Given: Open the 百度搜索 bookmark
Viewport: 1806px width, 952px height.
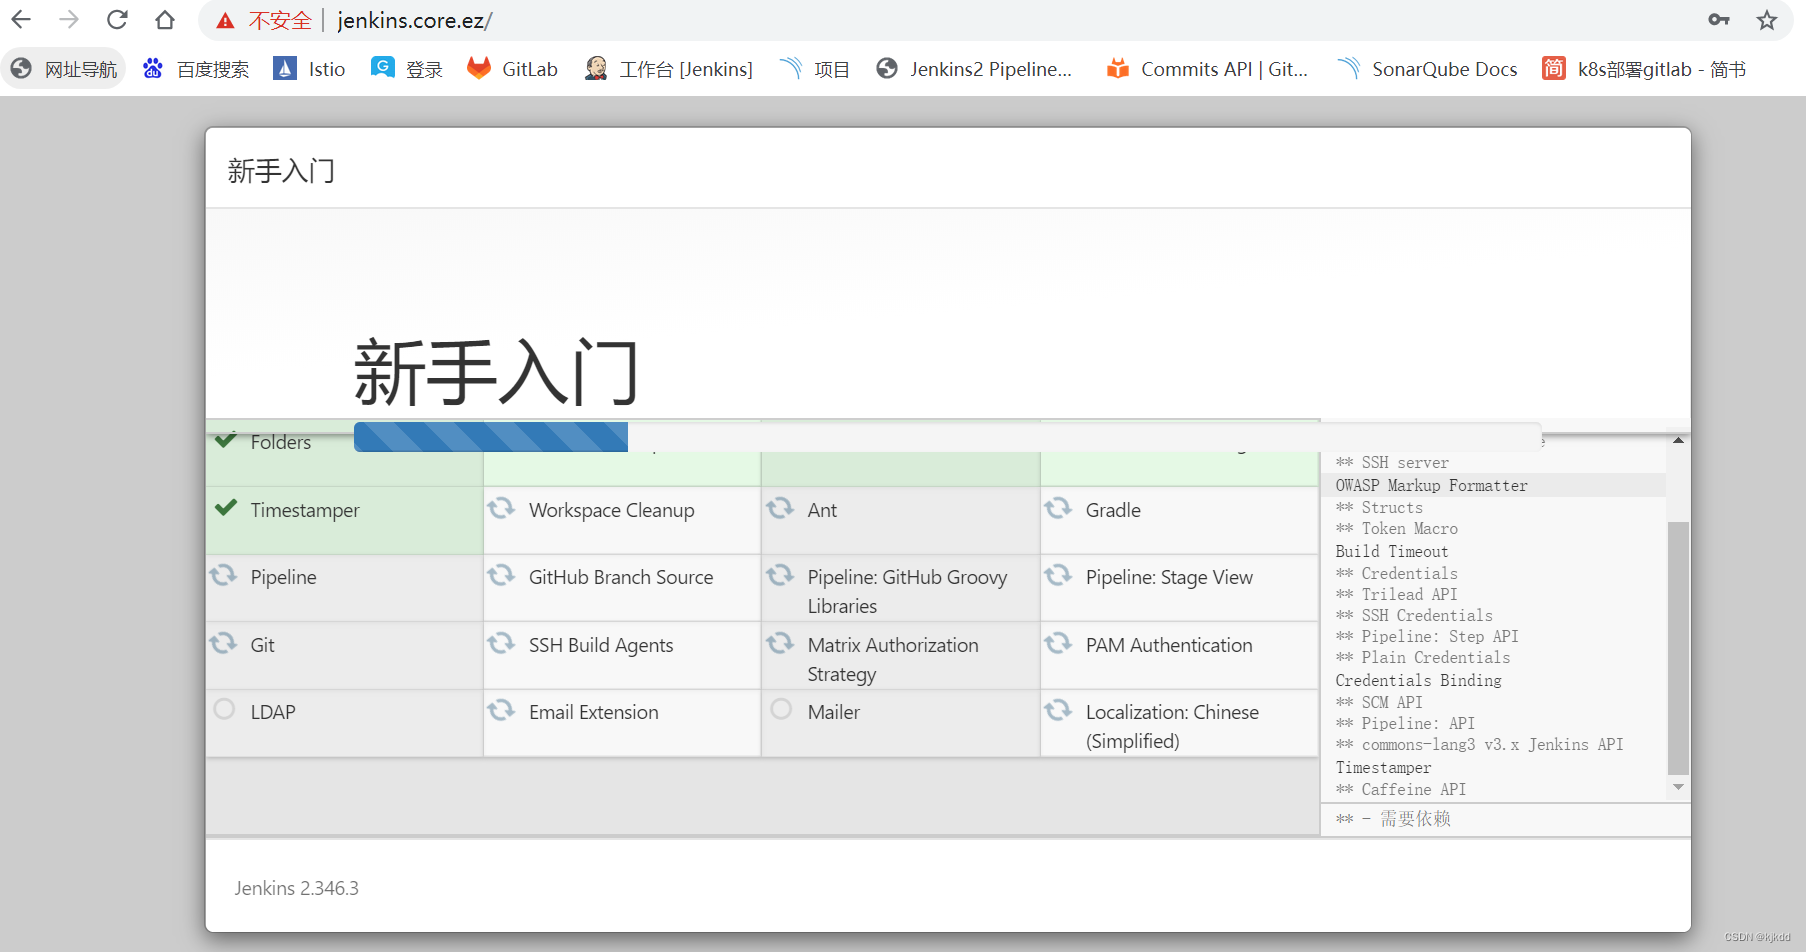Looking at the screenshot, I should [196, 69].
